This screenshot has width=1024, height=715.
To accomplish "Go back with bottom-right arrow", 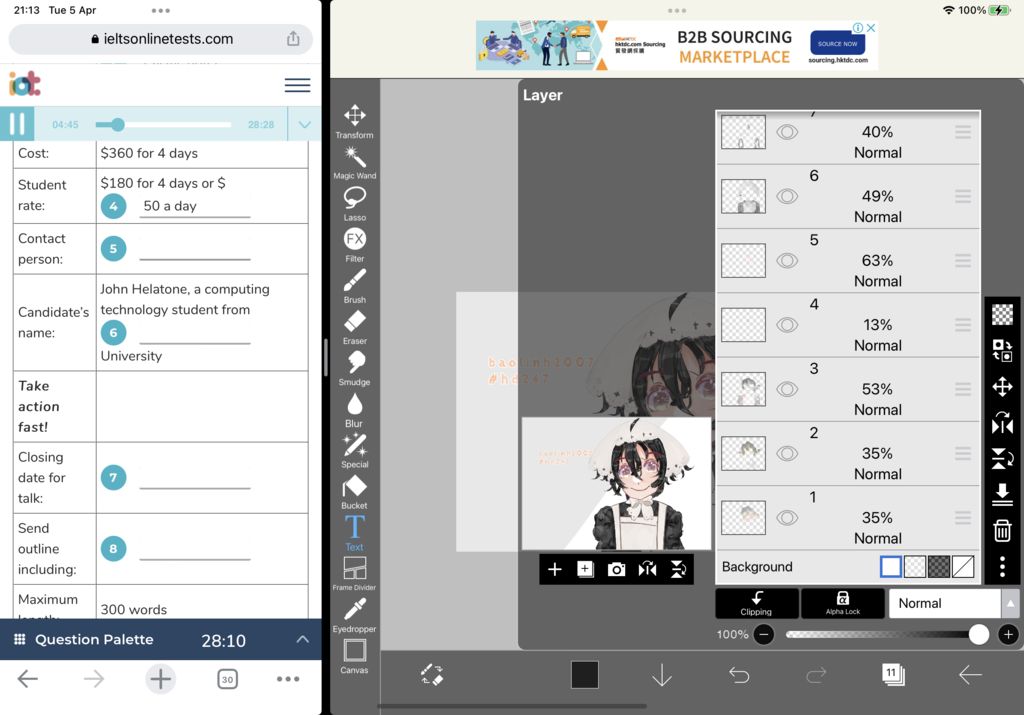I will pos(970,675).
